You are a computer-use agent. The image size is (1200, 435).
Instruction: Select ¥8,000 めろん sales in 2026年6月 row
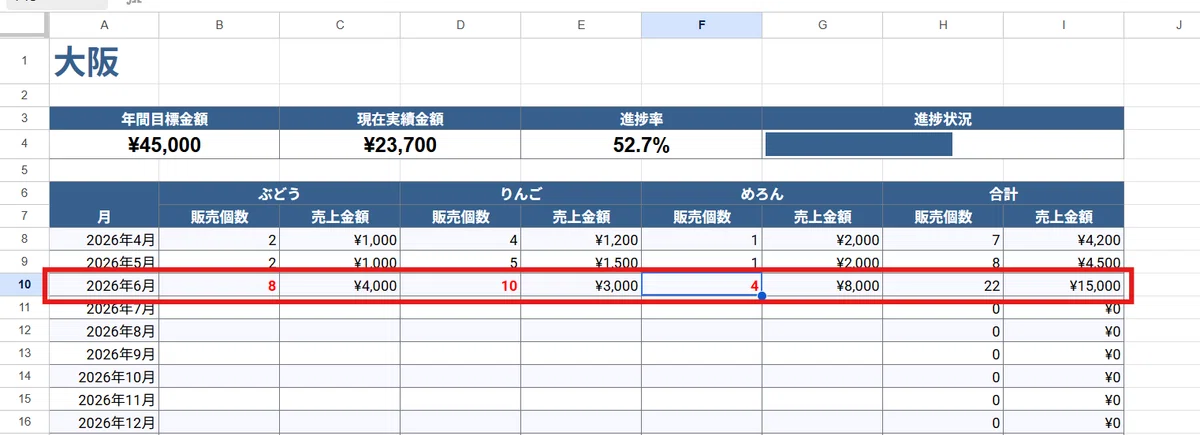tap(822, 285)
